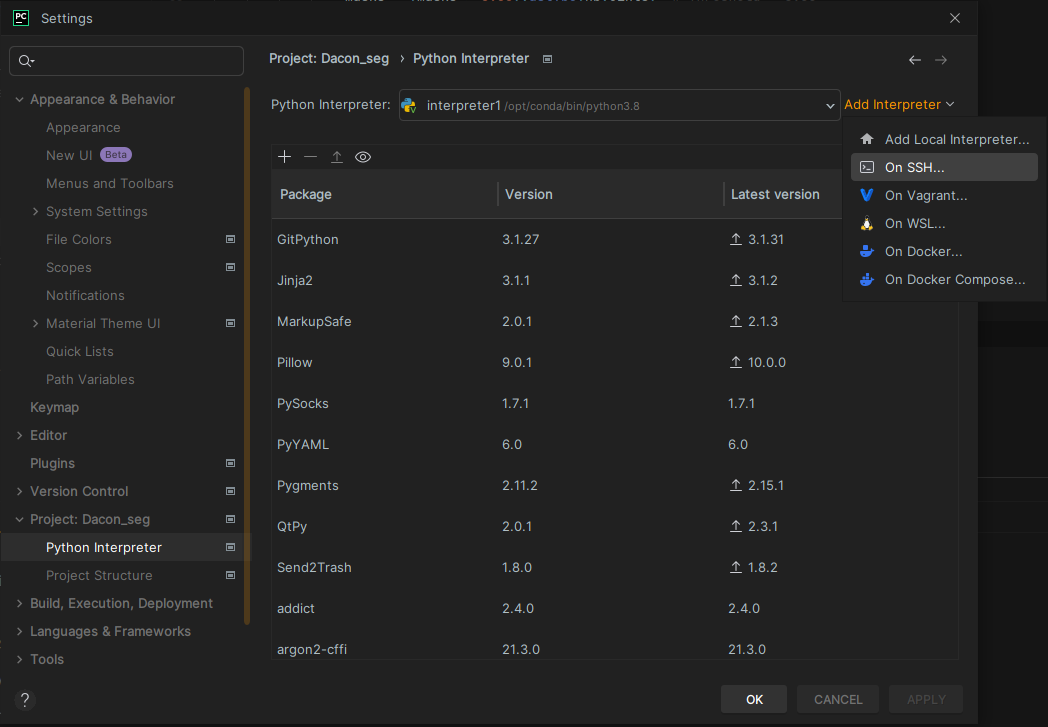Click the plus icon to install a package
Viewport: 1048px width, 727px height.
[284, 156]
